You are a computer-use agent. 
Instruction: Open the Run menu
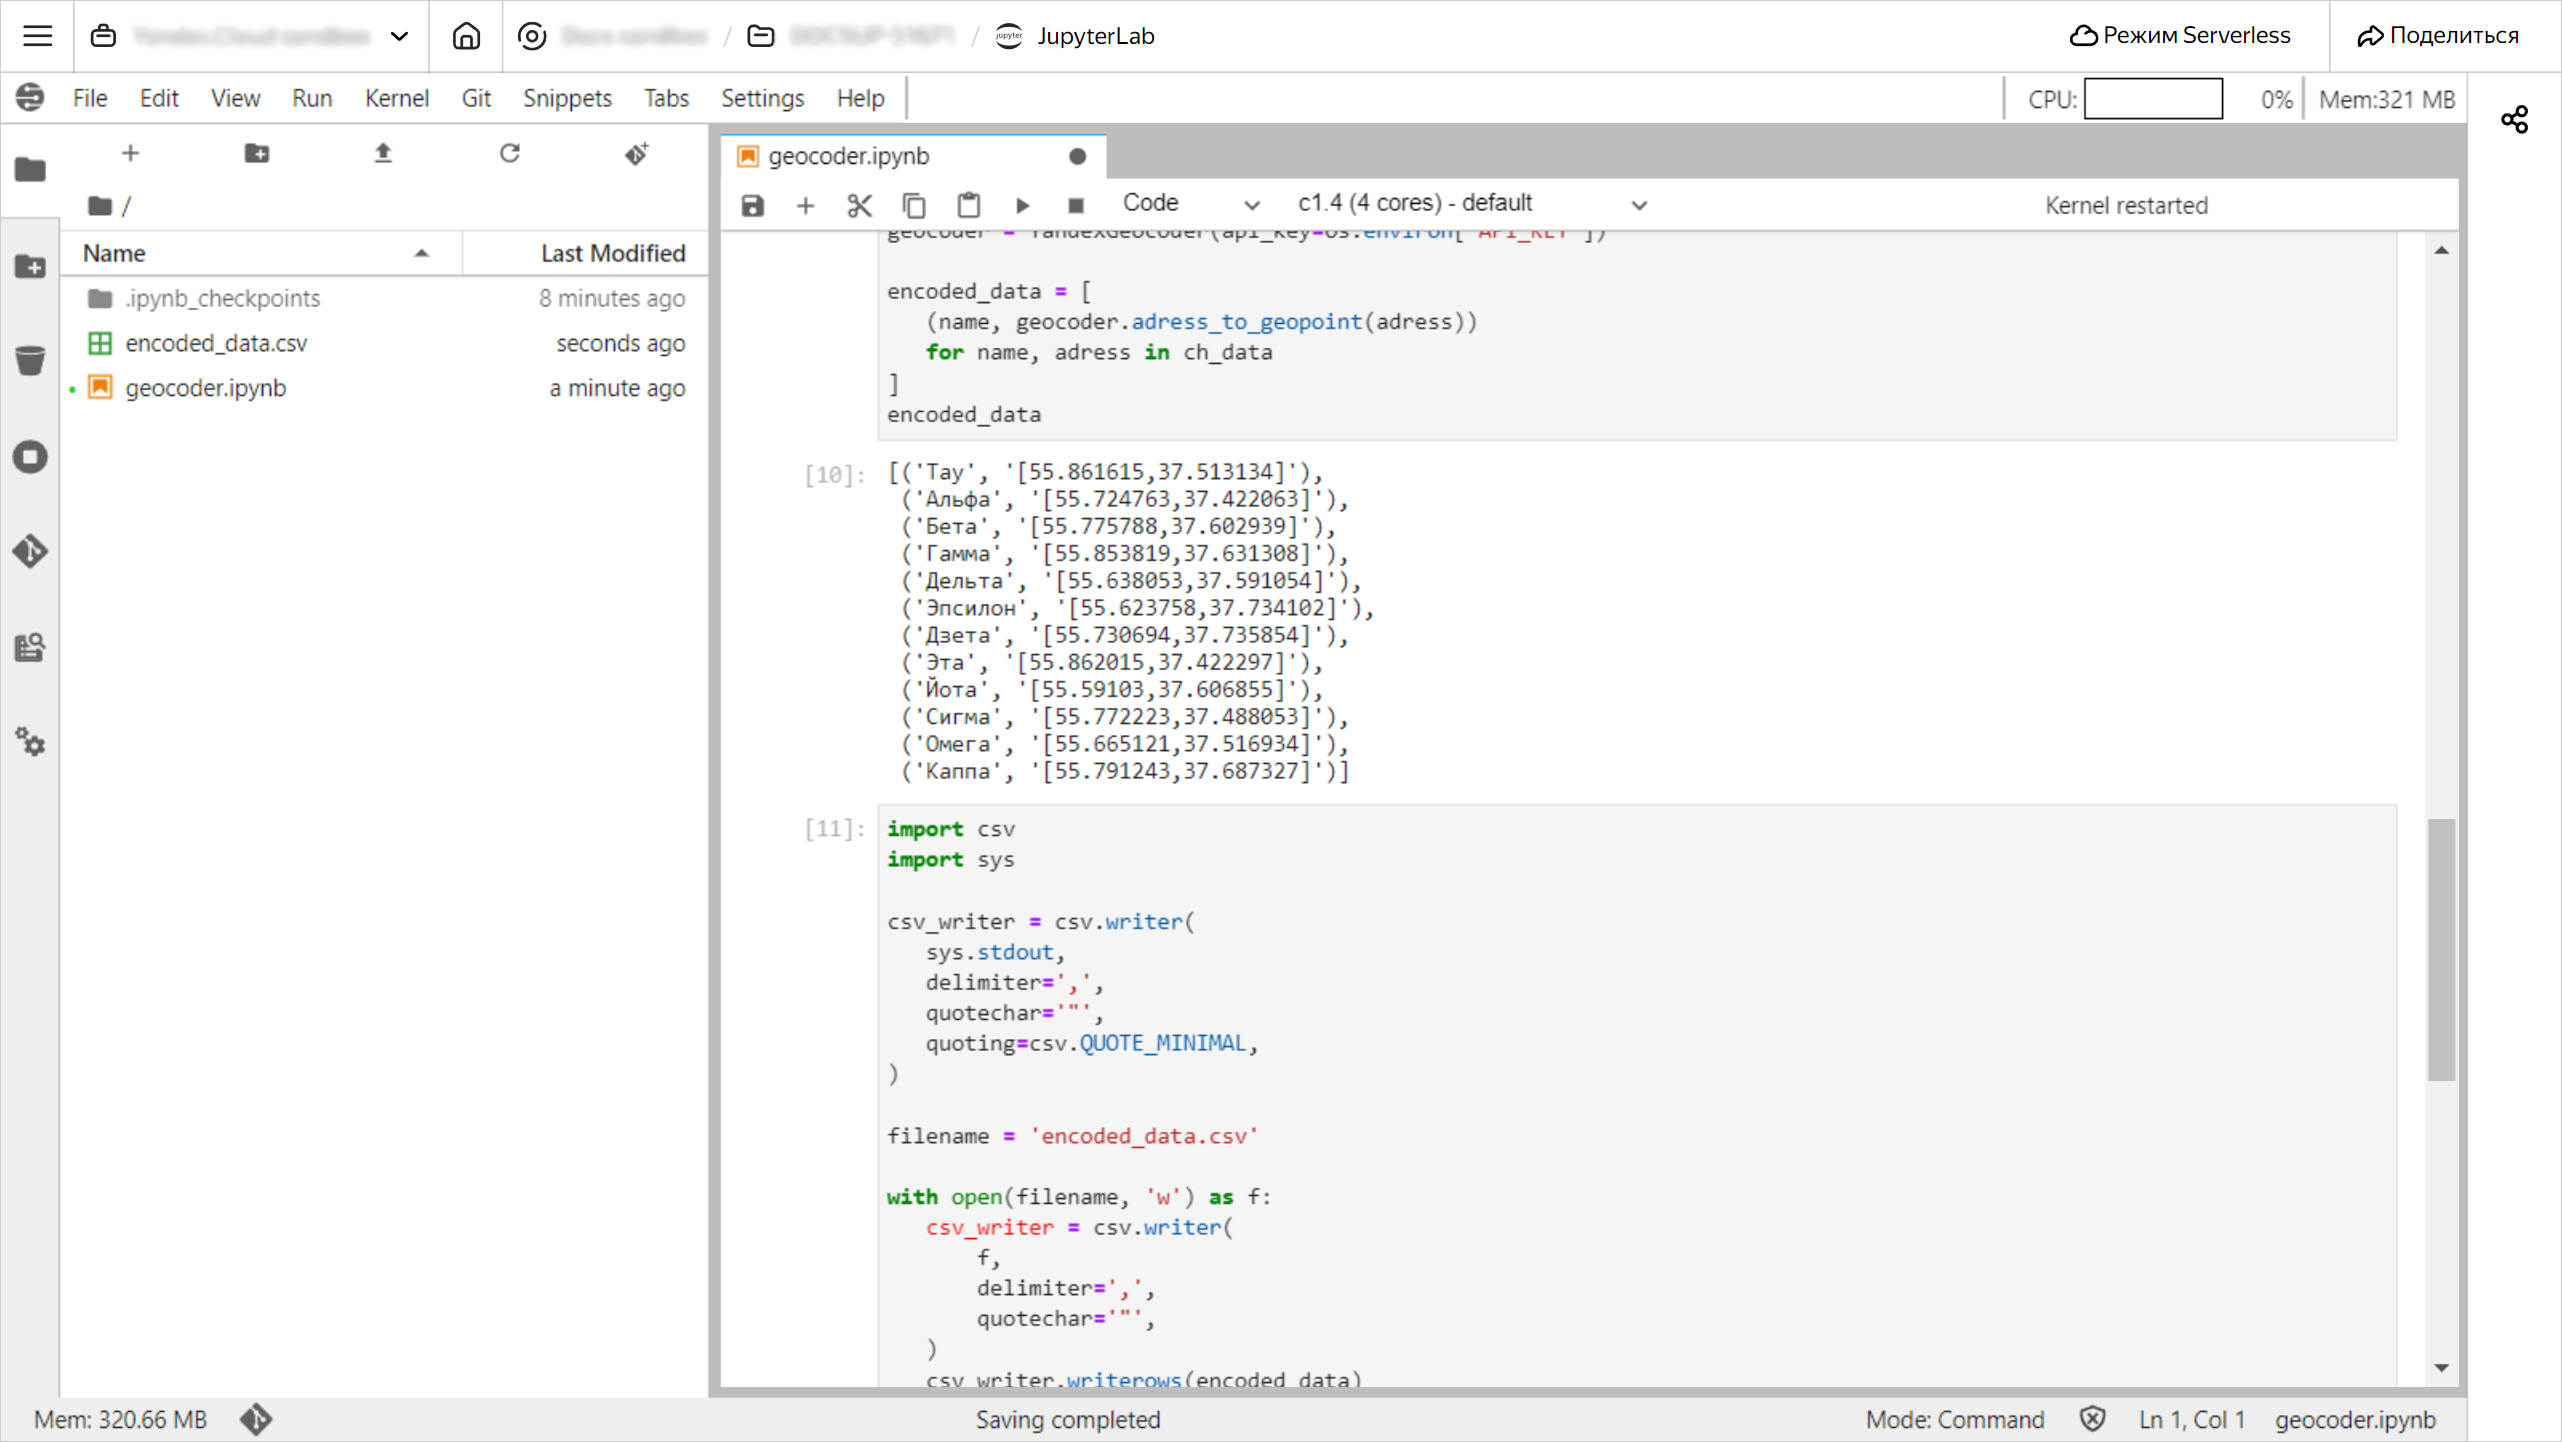point(311,97)
